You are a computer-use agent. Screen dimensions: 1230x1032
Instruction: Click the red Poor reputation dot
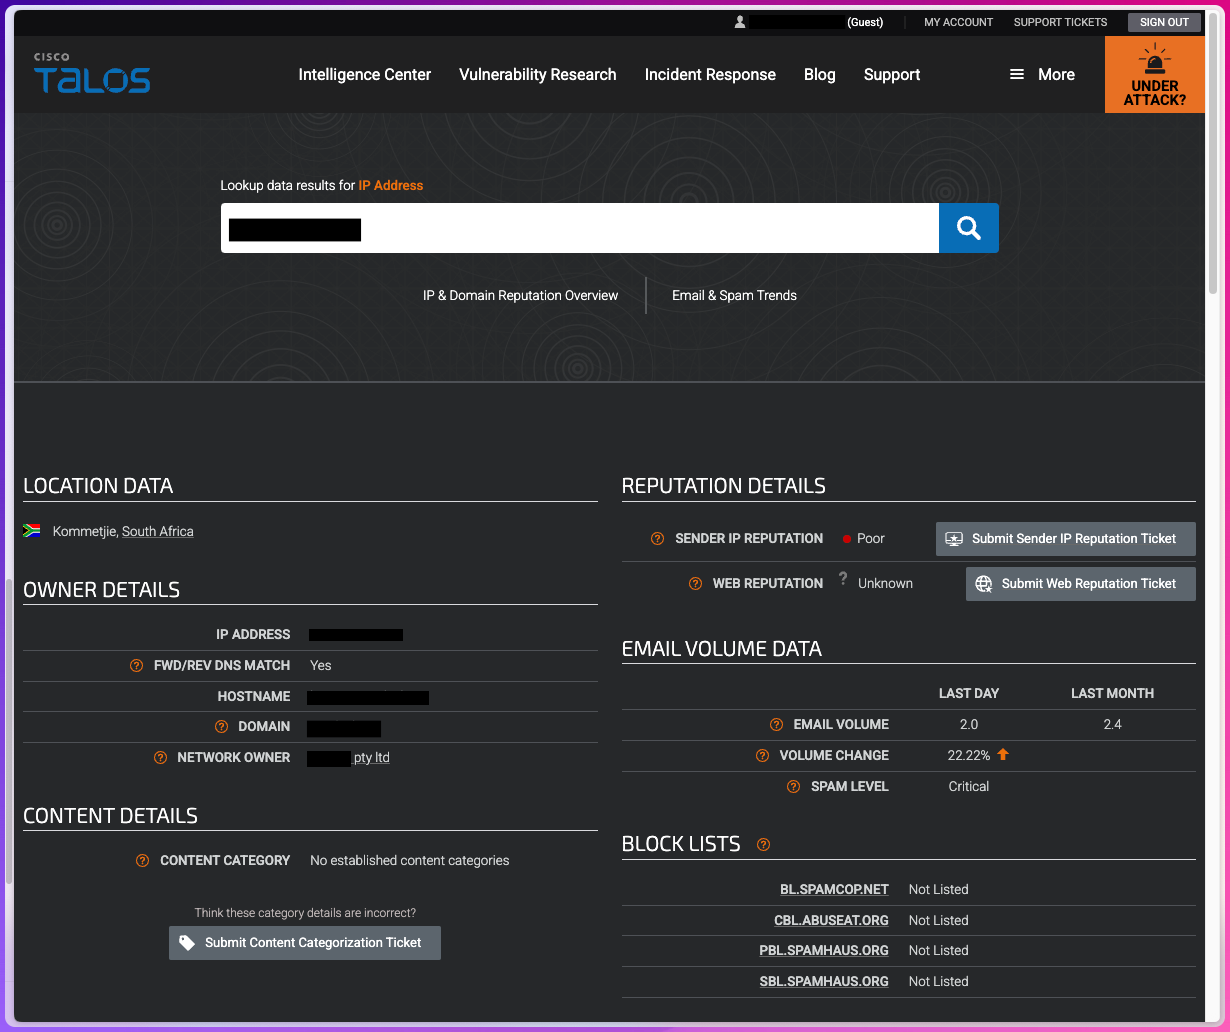[x=847, y=539]
